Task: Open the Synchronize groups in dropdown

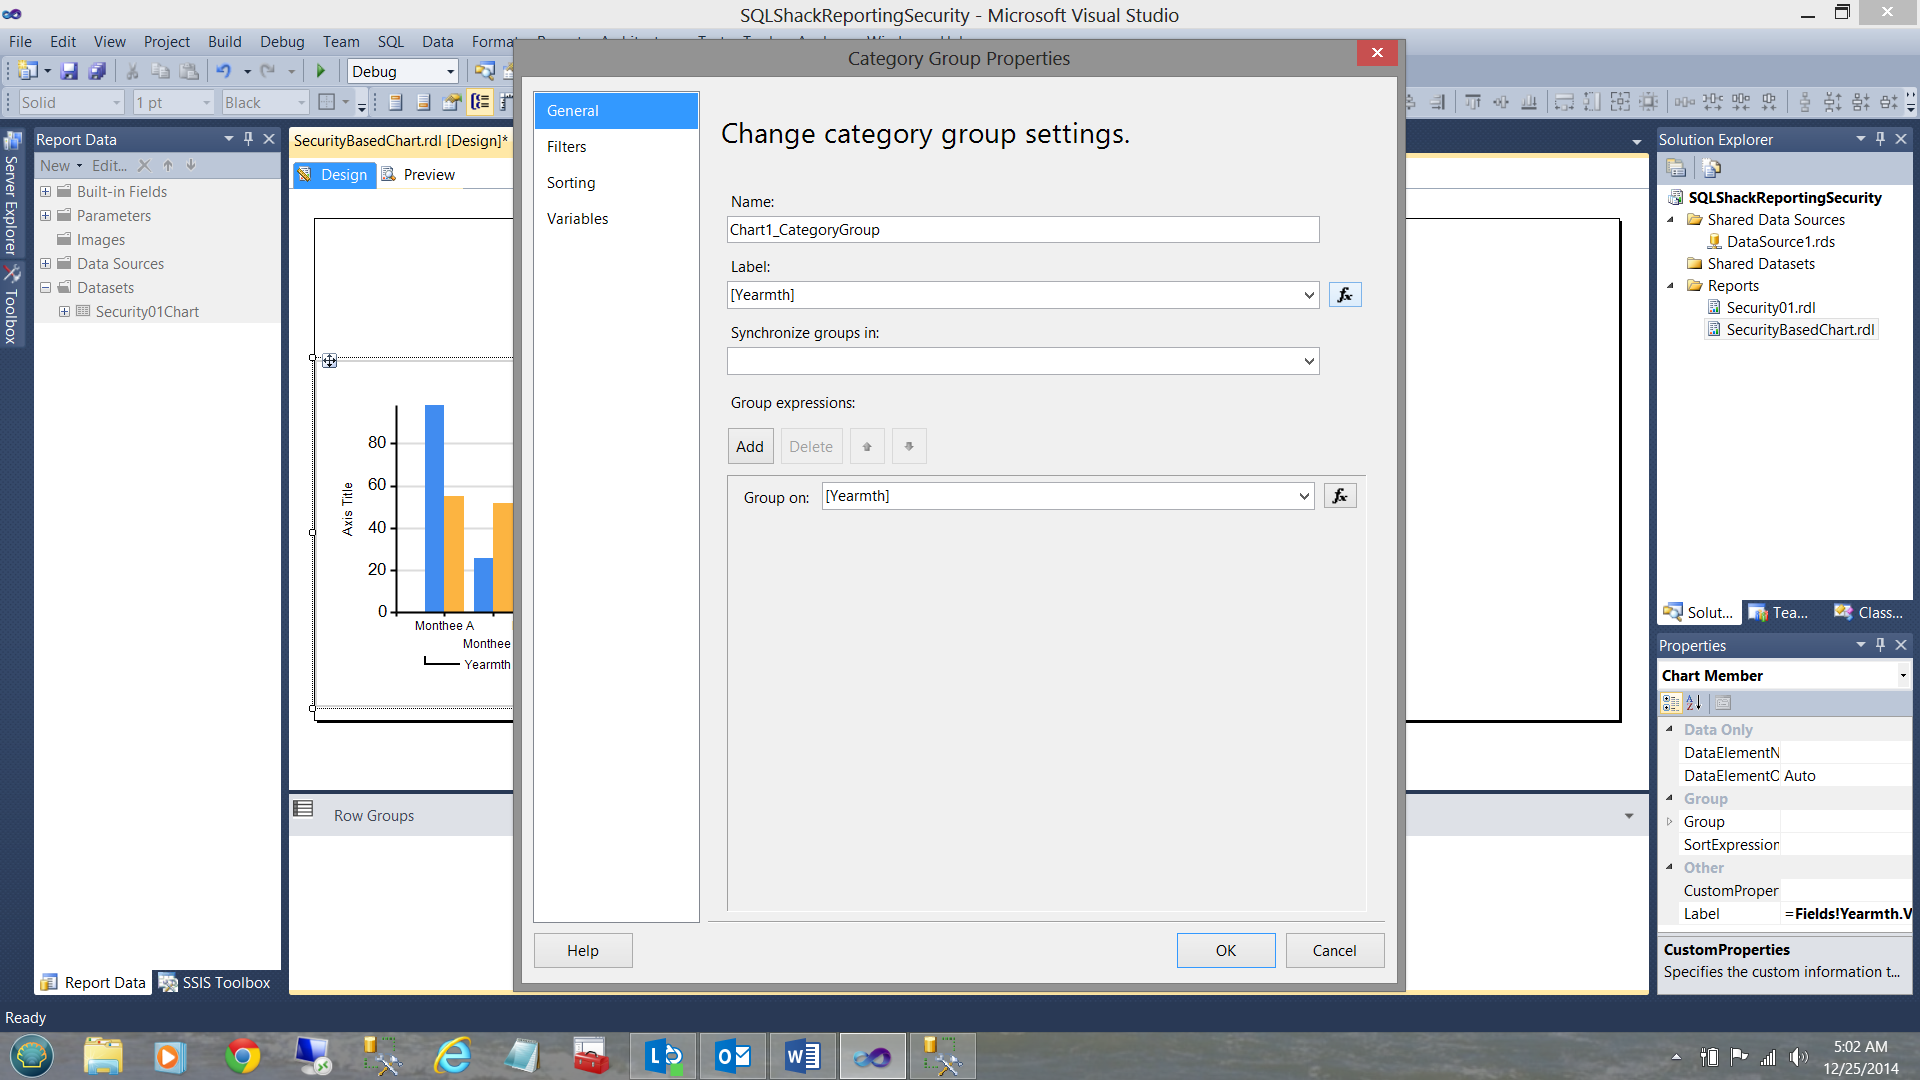Action: [x=1308, y=361]
